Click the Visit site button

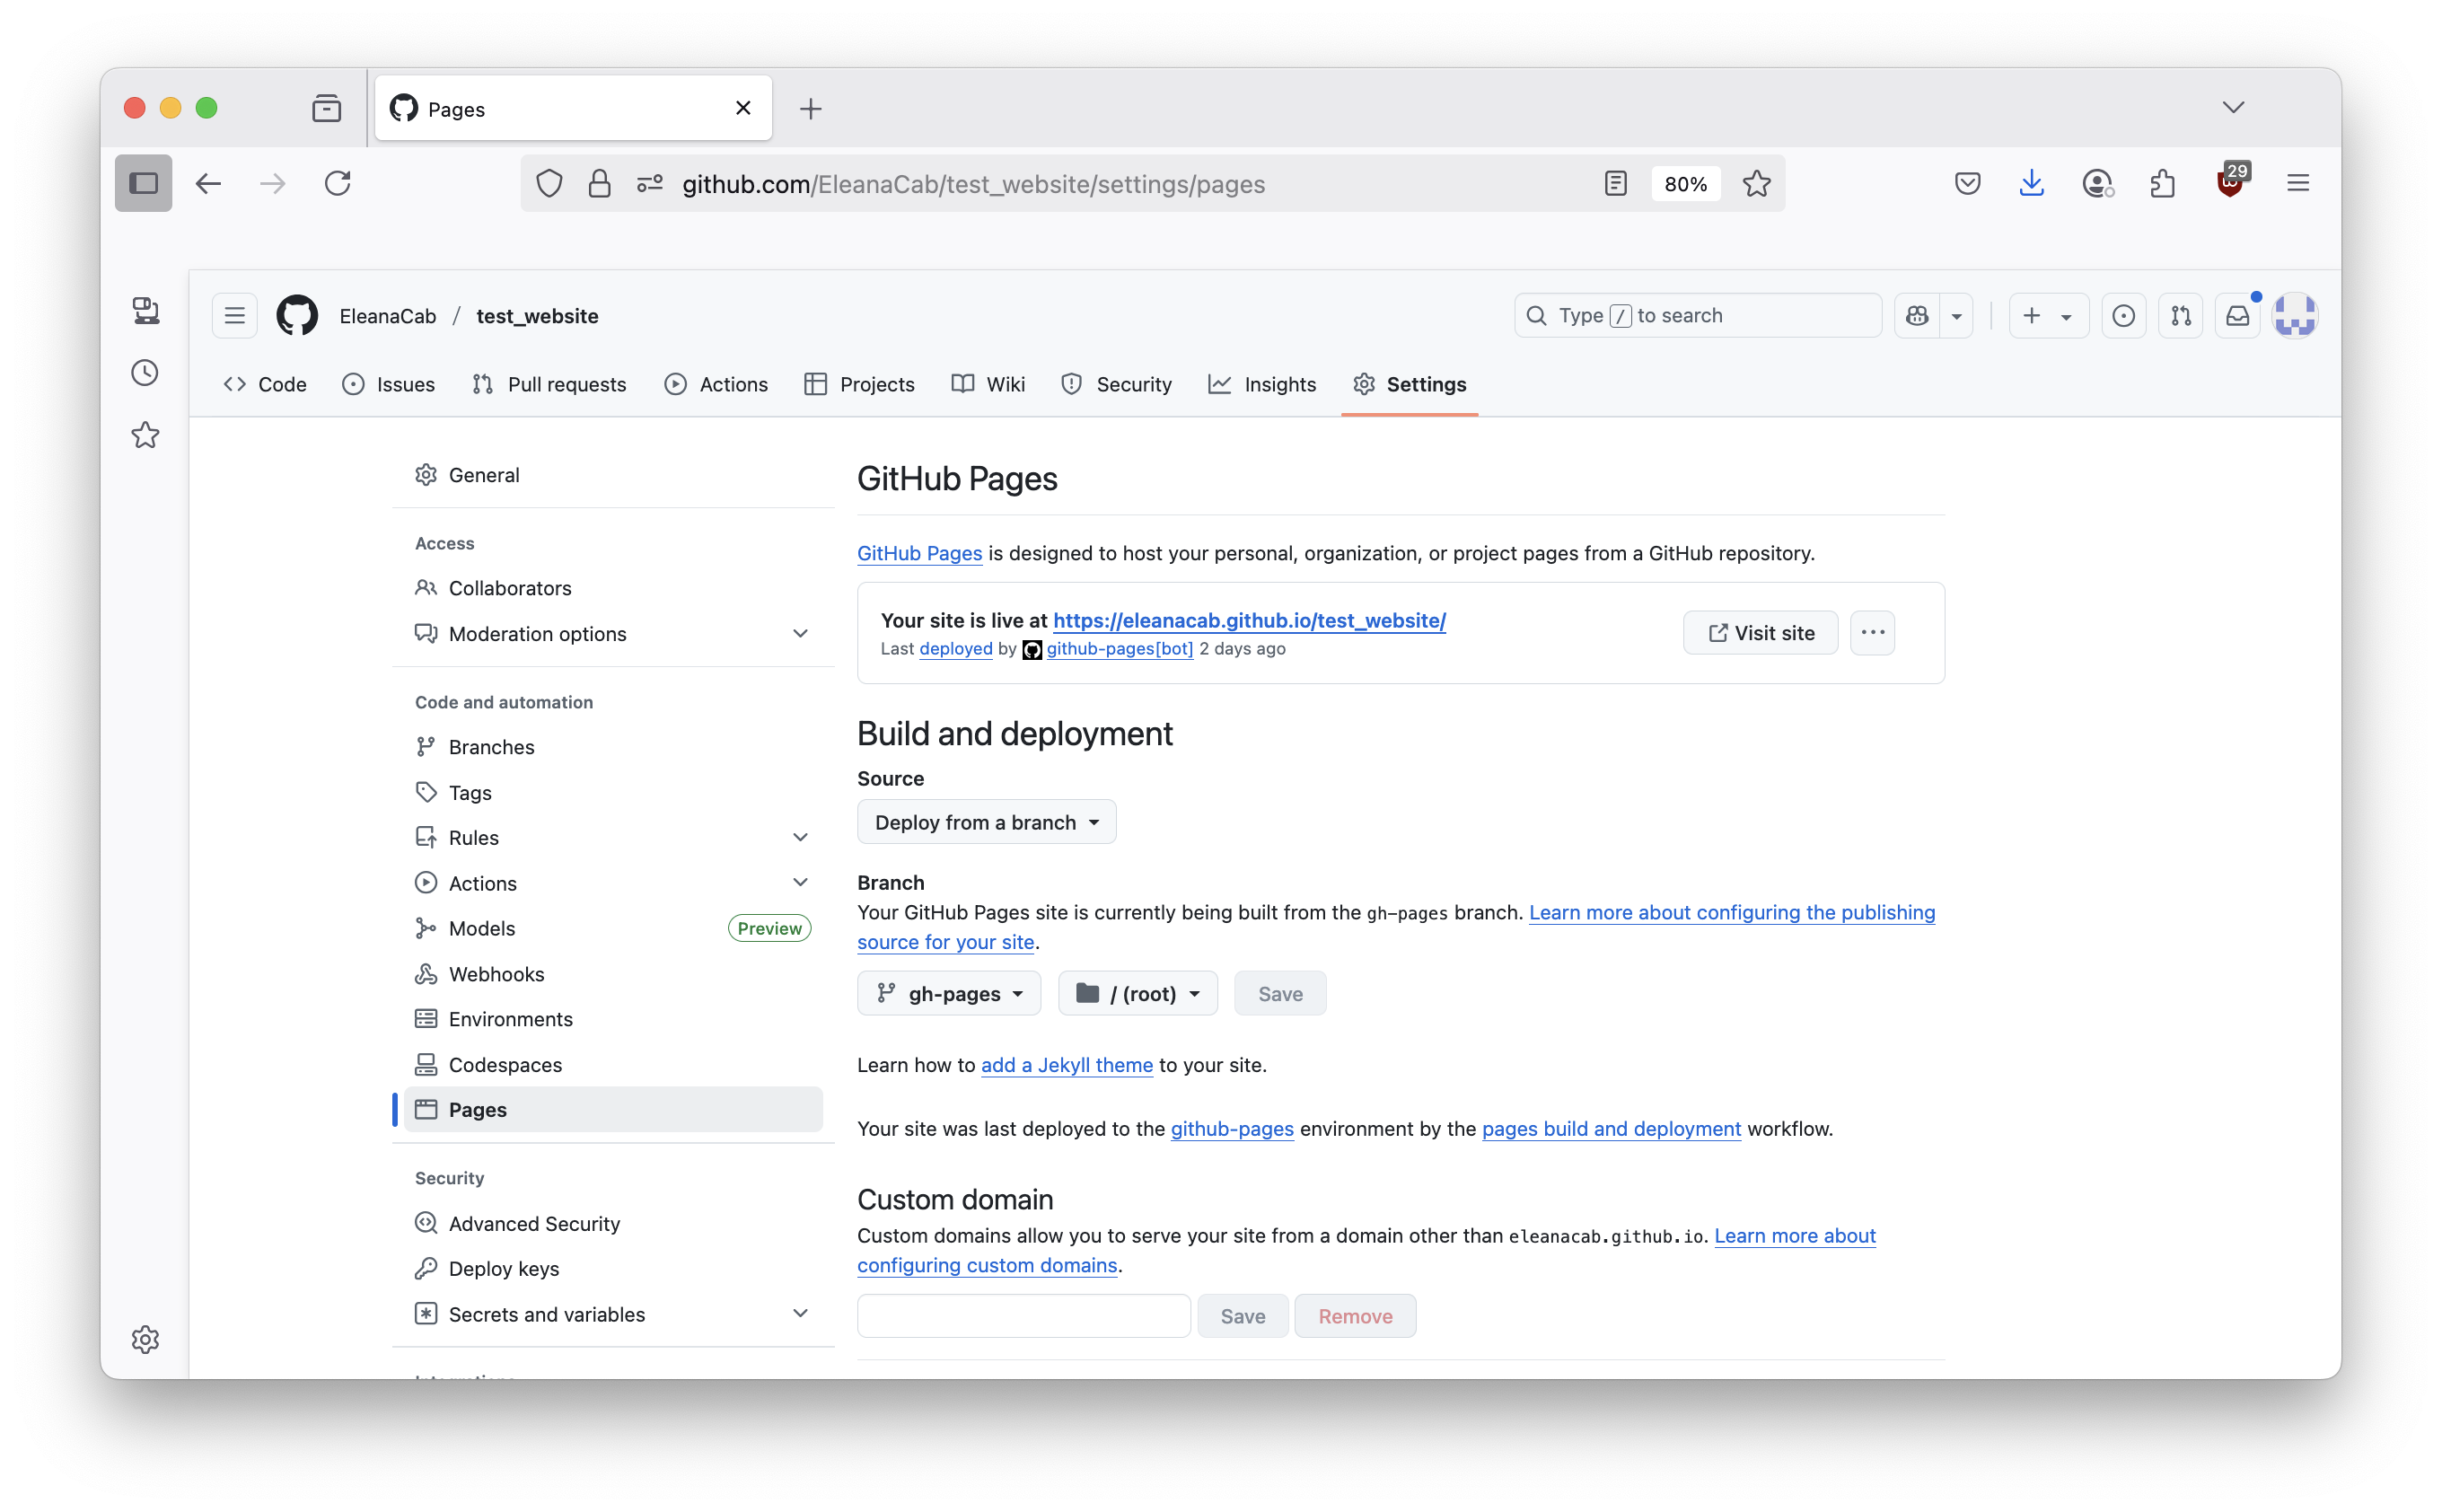point(1760,633)
